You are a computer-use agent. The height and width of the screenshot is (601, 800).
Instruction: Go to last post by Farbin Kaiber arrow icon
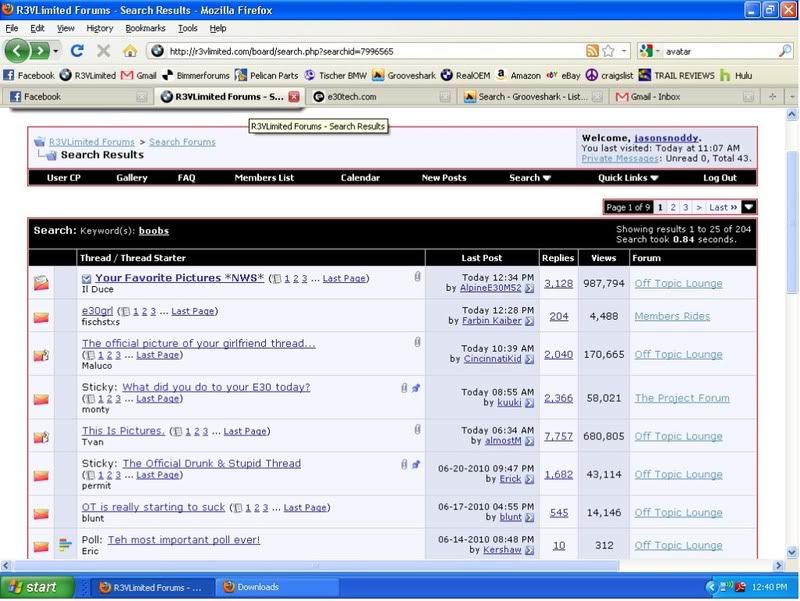[x=530, y=321]
